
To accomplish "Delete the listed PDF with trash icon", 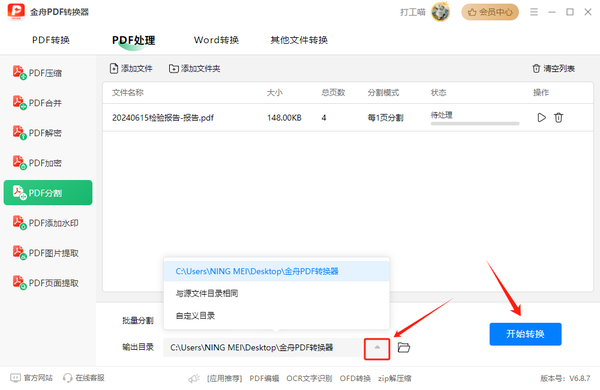I will coord(558,117).
